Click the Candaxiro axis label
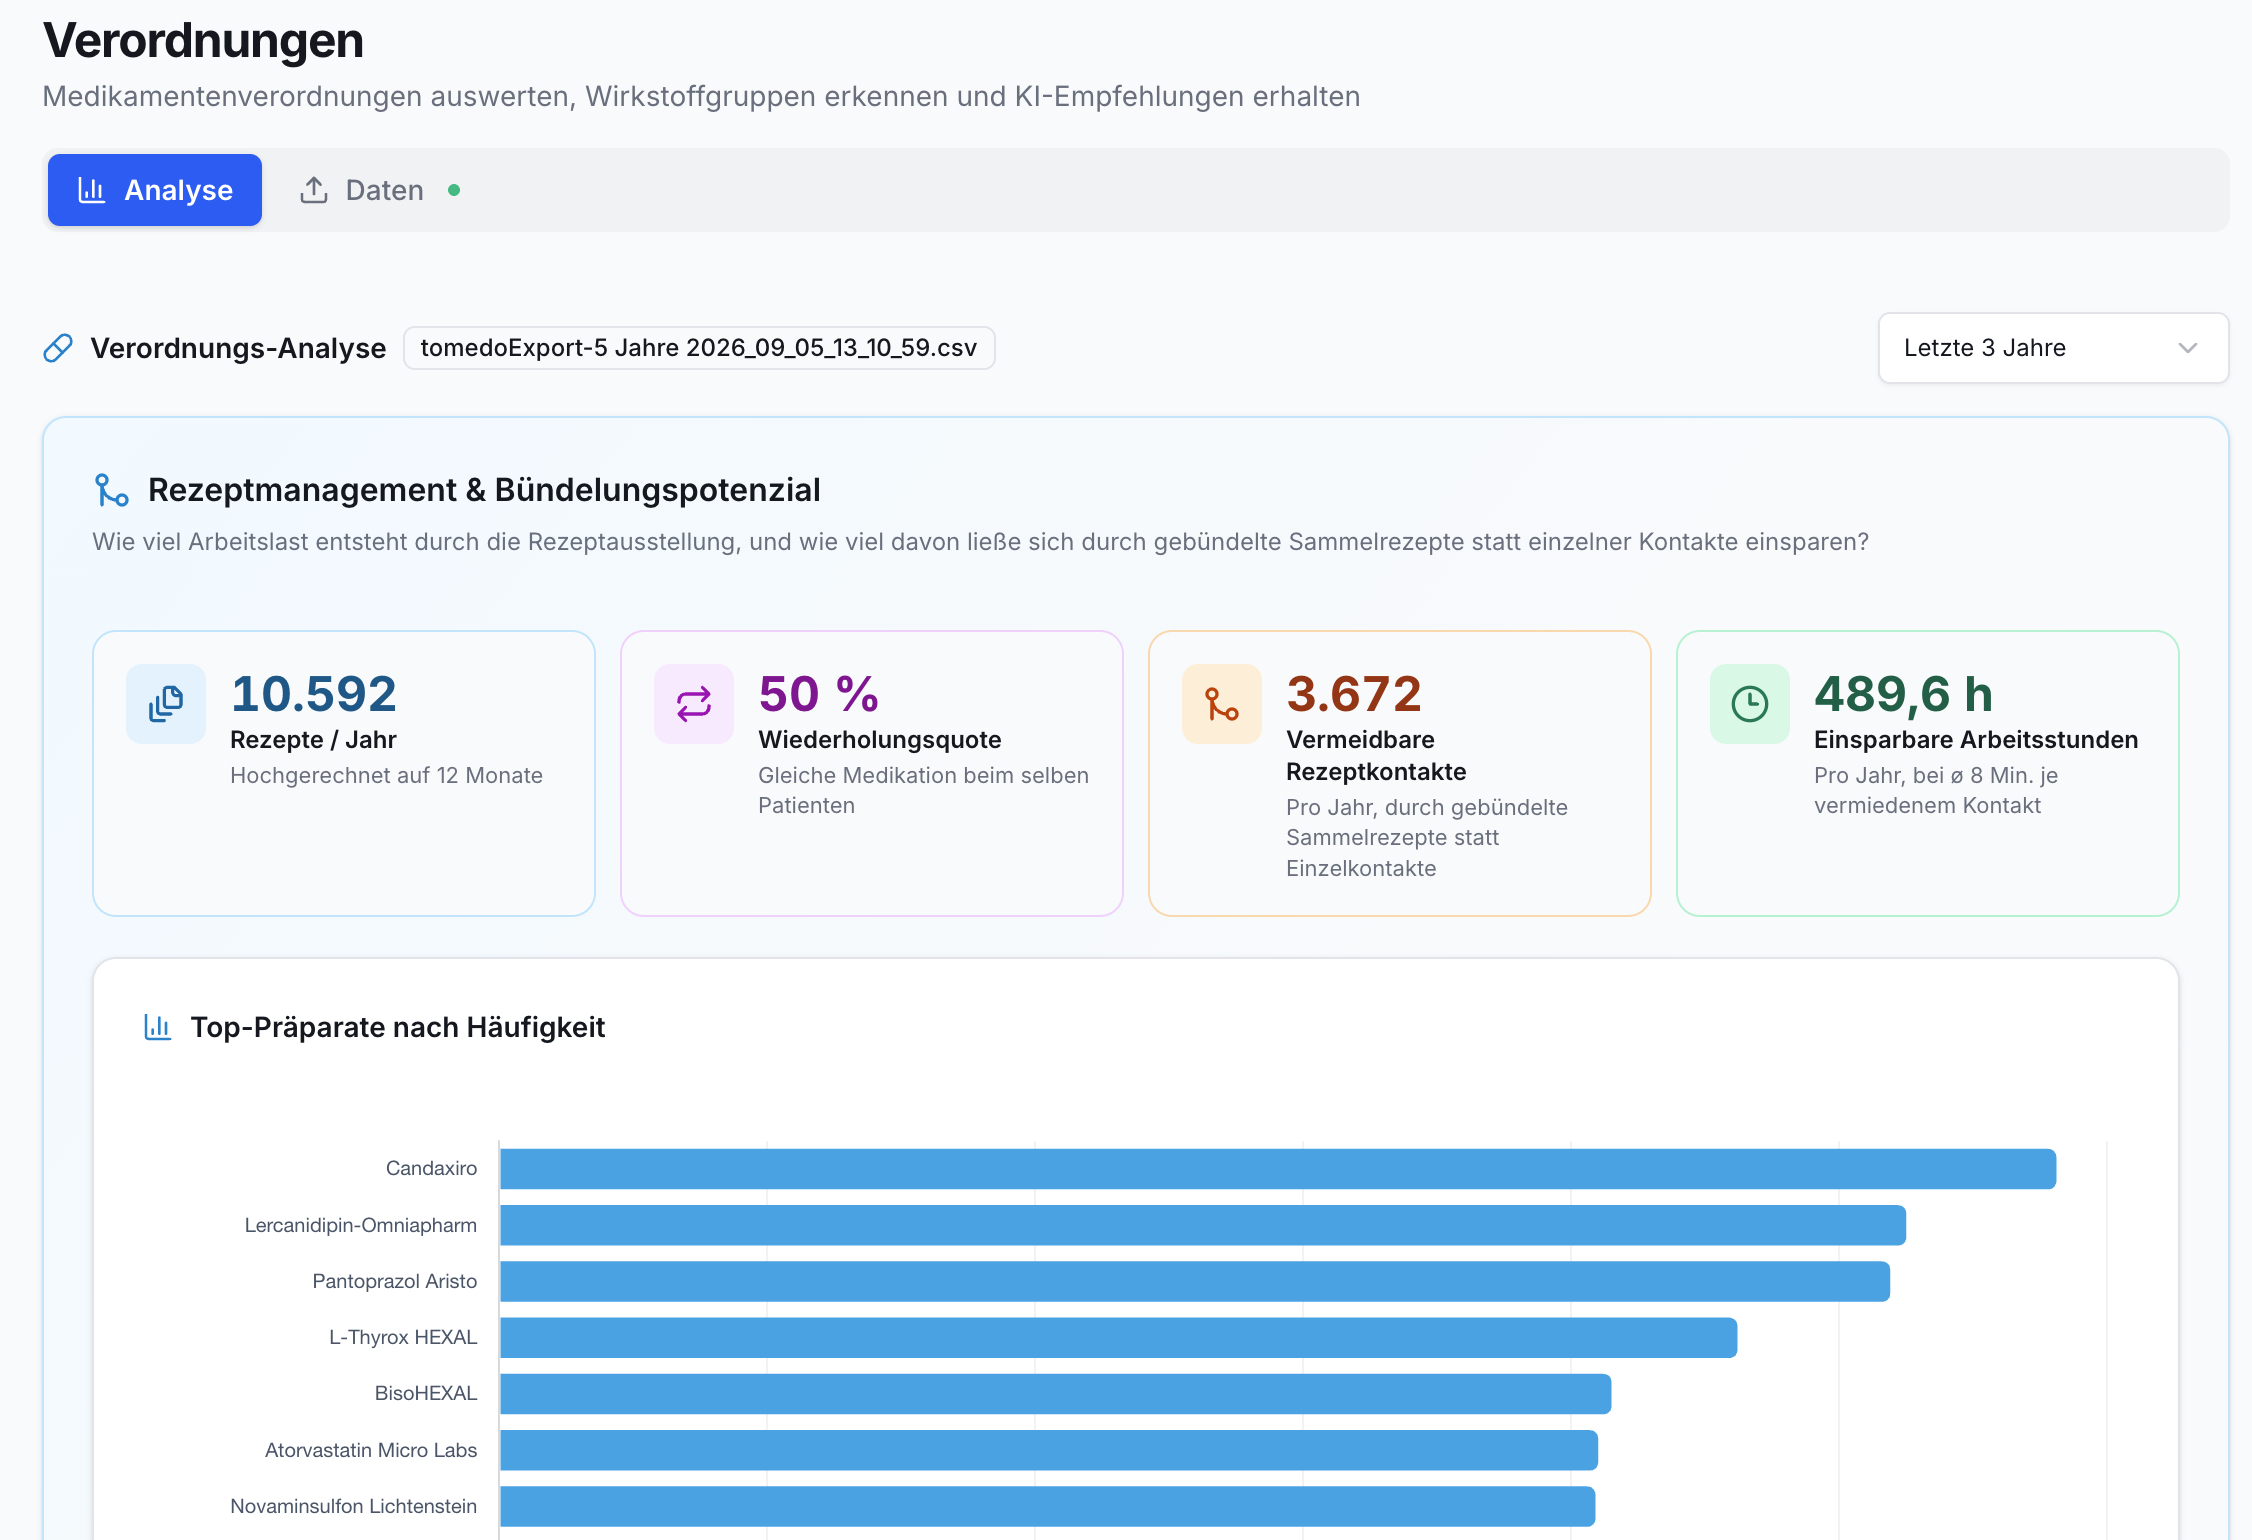 [431, 1168]
